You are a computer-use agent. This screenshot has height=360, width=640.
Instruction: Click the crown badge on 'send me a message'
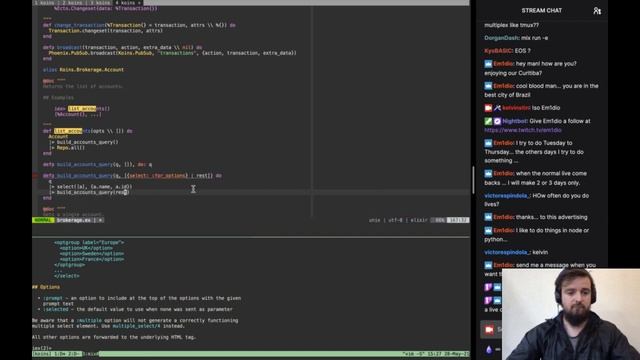(x=488, y=265)
